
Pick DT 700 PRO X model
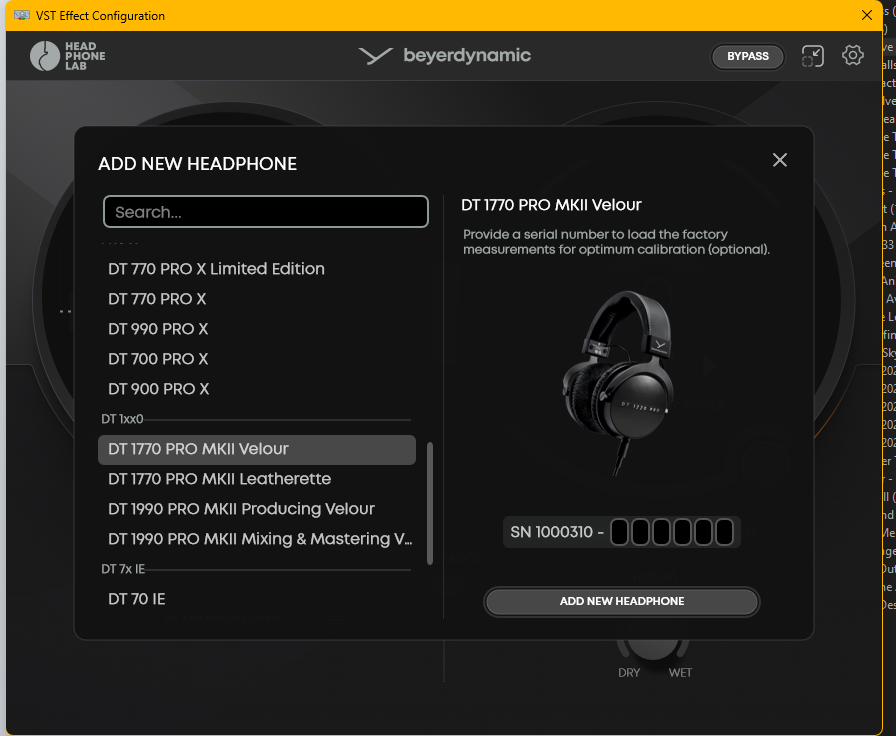[x=158, y=359]
